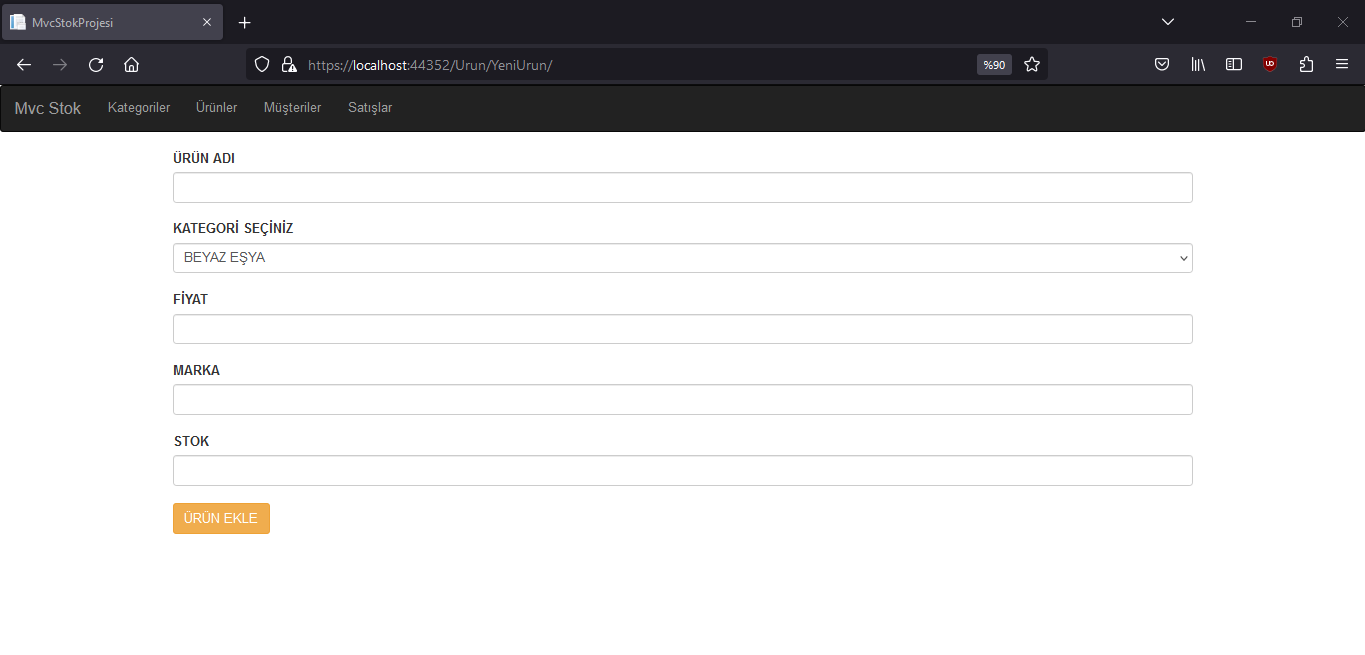Click the %90 zoom indicator
The image size is (1365, 655).
tap(993, 64)
